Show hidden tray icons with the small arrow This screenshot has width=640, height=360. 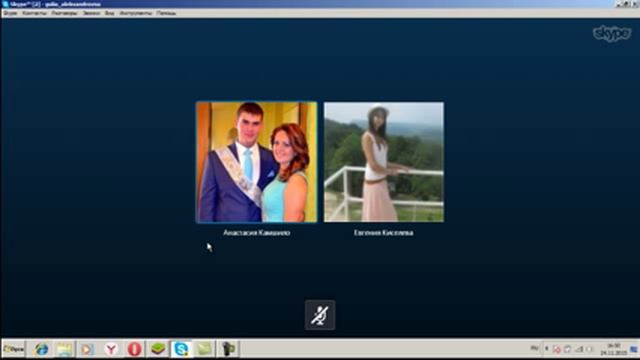point(546,349)
